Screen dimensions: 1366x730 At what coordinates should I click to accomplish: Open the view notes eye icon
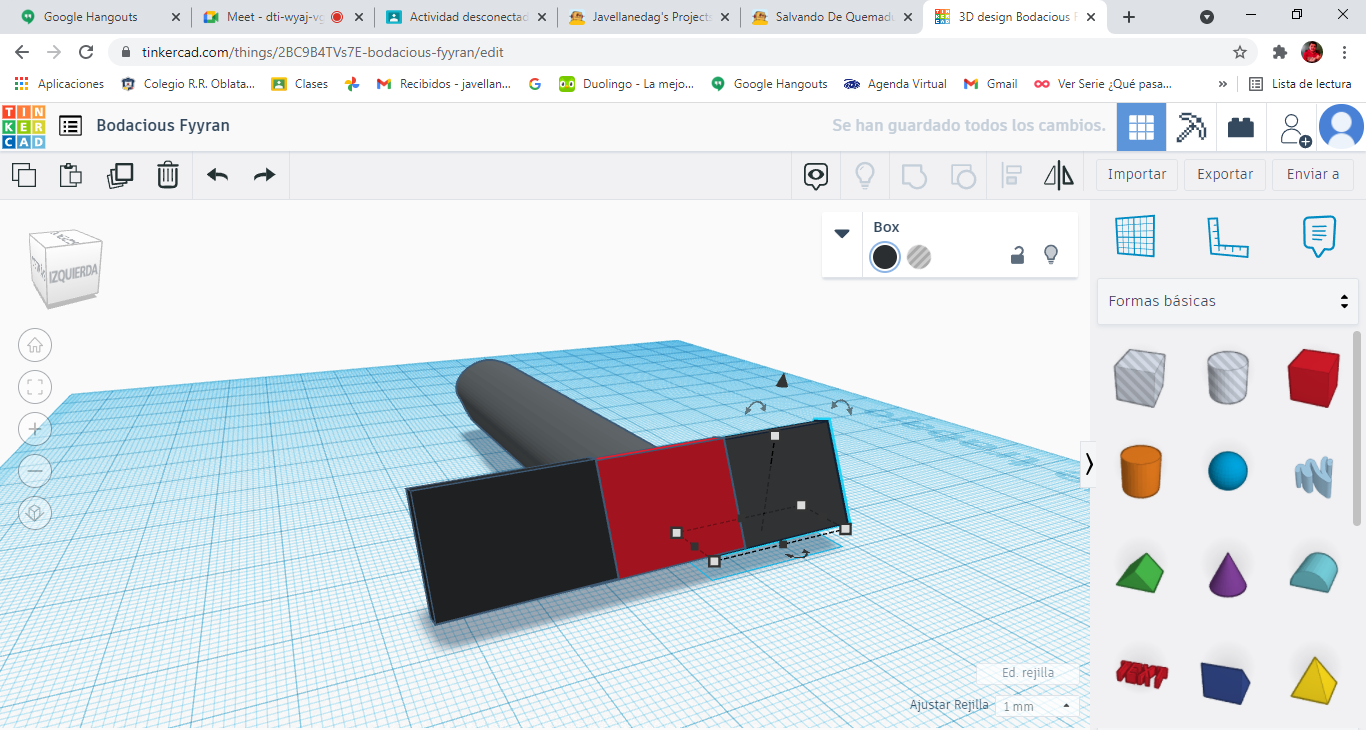point(816,176)
